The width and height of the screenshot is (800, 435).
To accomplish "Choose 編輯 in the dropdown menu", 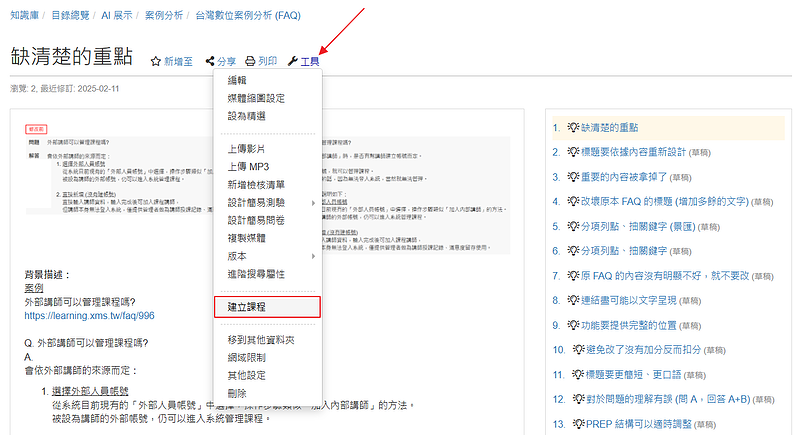I will click(x=237, y=81).
